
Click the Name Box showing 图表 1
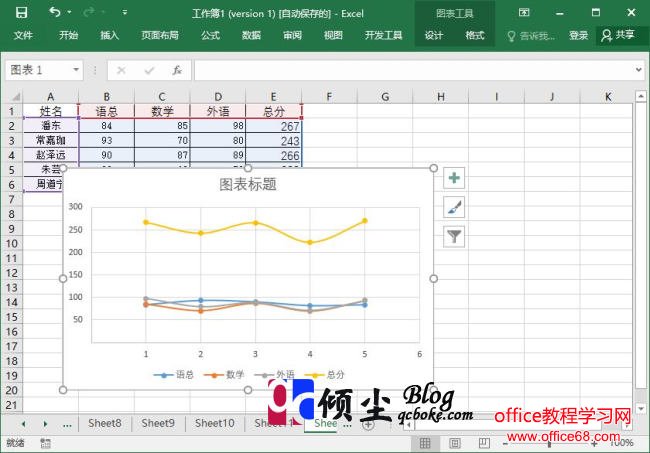click(x=38, y=70)
